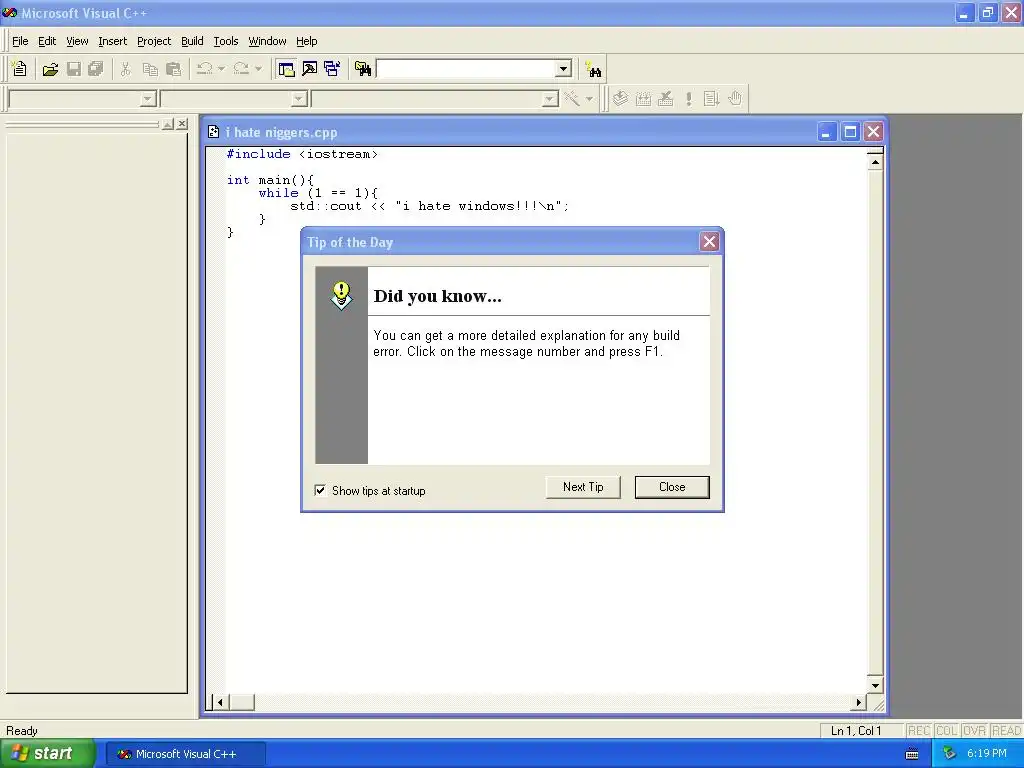Click the Compile toolbar icon
Viewport: 1024px width, 768px height.
620,99
